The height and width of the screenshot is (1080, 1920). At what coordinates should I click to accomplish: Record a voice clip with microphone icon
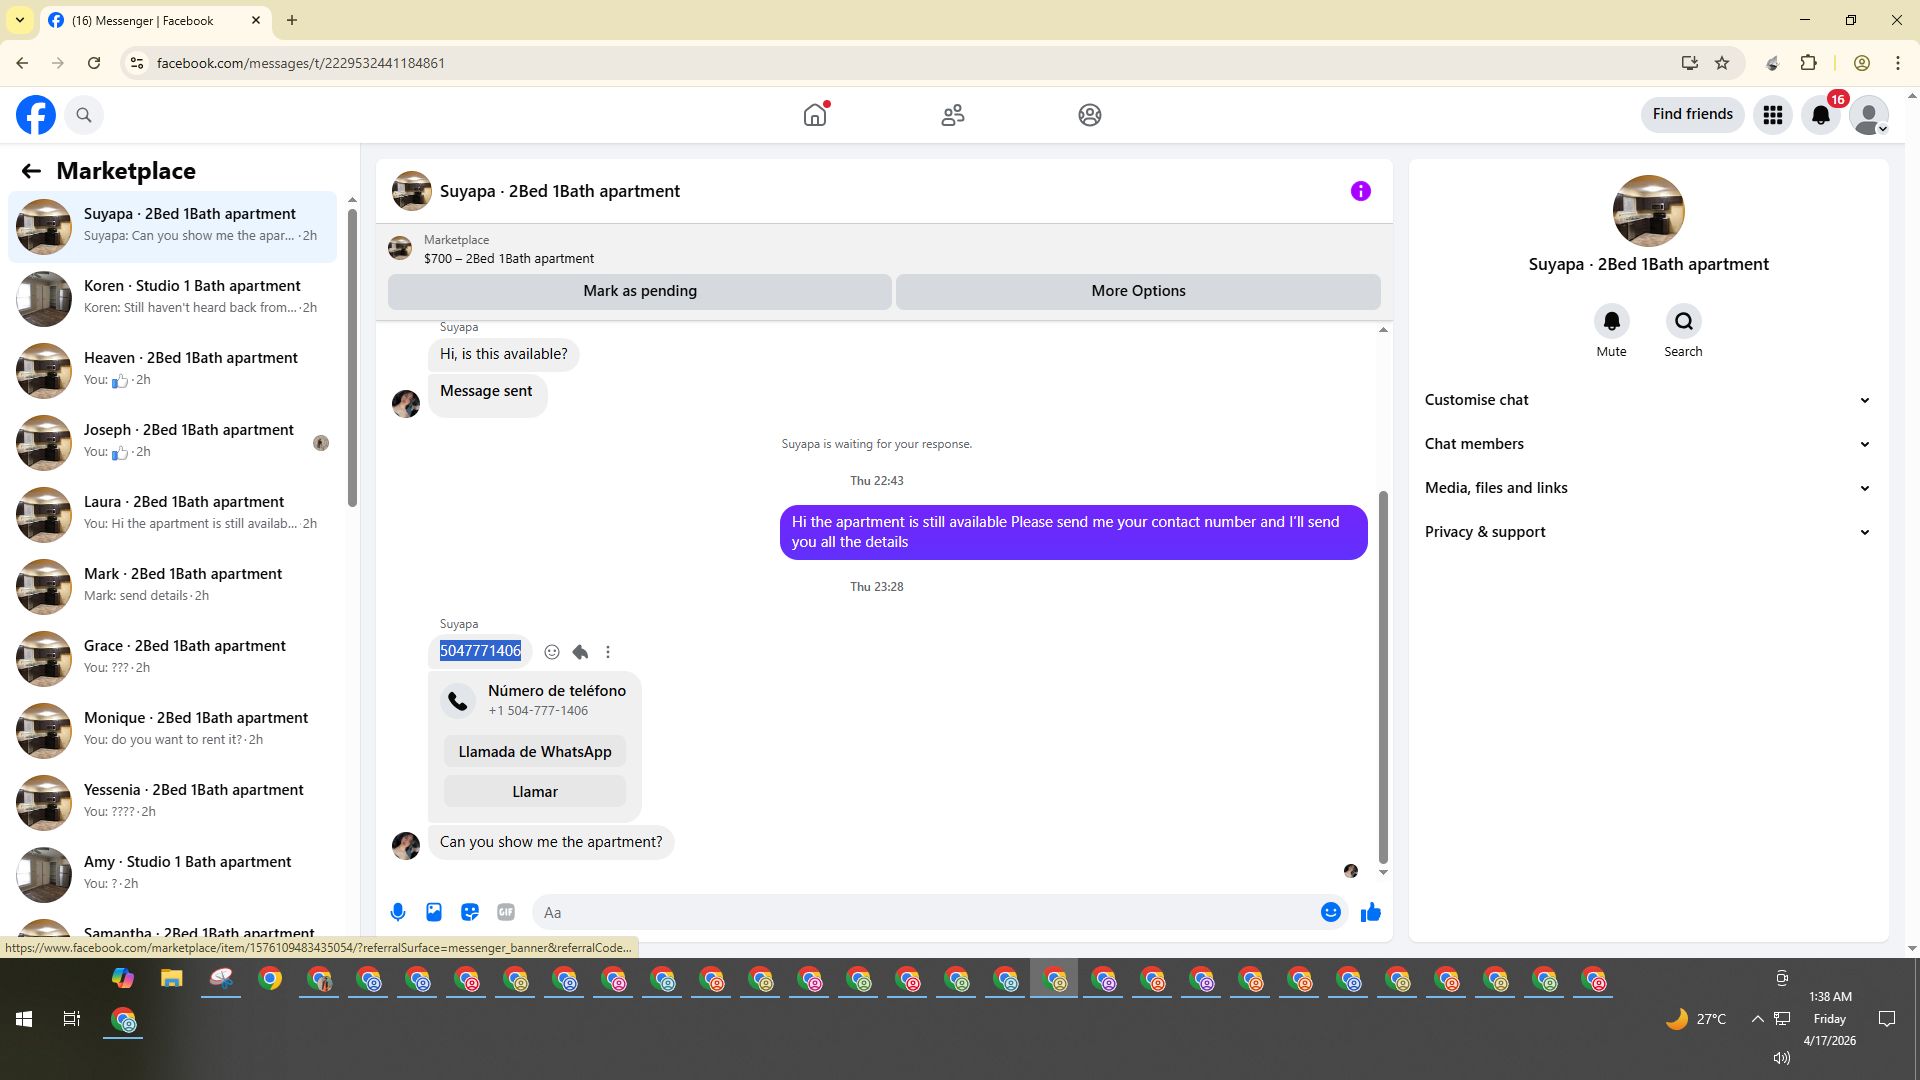[398, 912]
